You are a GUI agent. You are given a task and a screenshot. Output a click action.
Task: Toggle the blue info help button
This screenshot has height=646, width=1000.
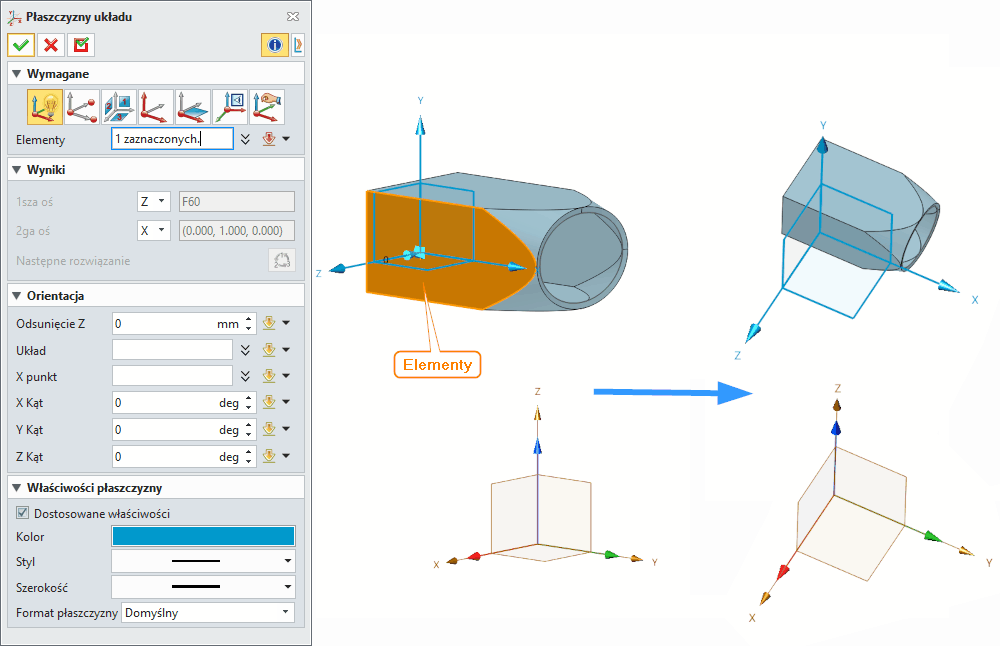coord(274,45)
